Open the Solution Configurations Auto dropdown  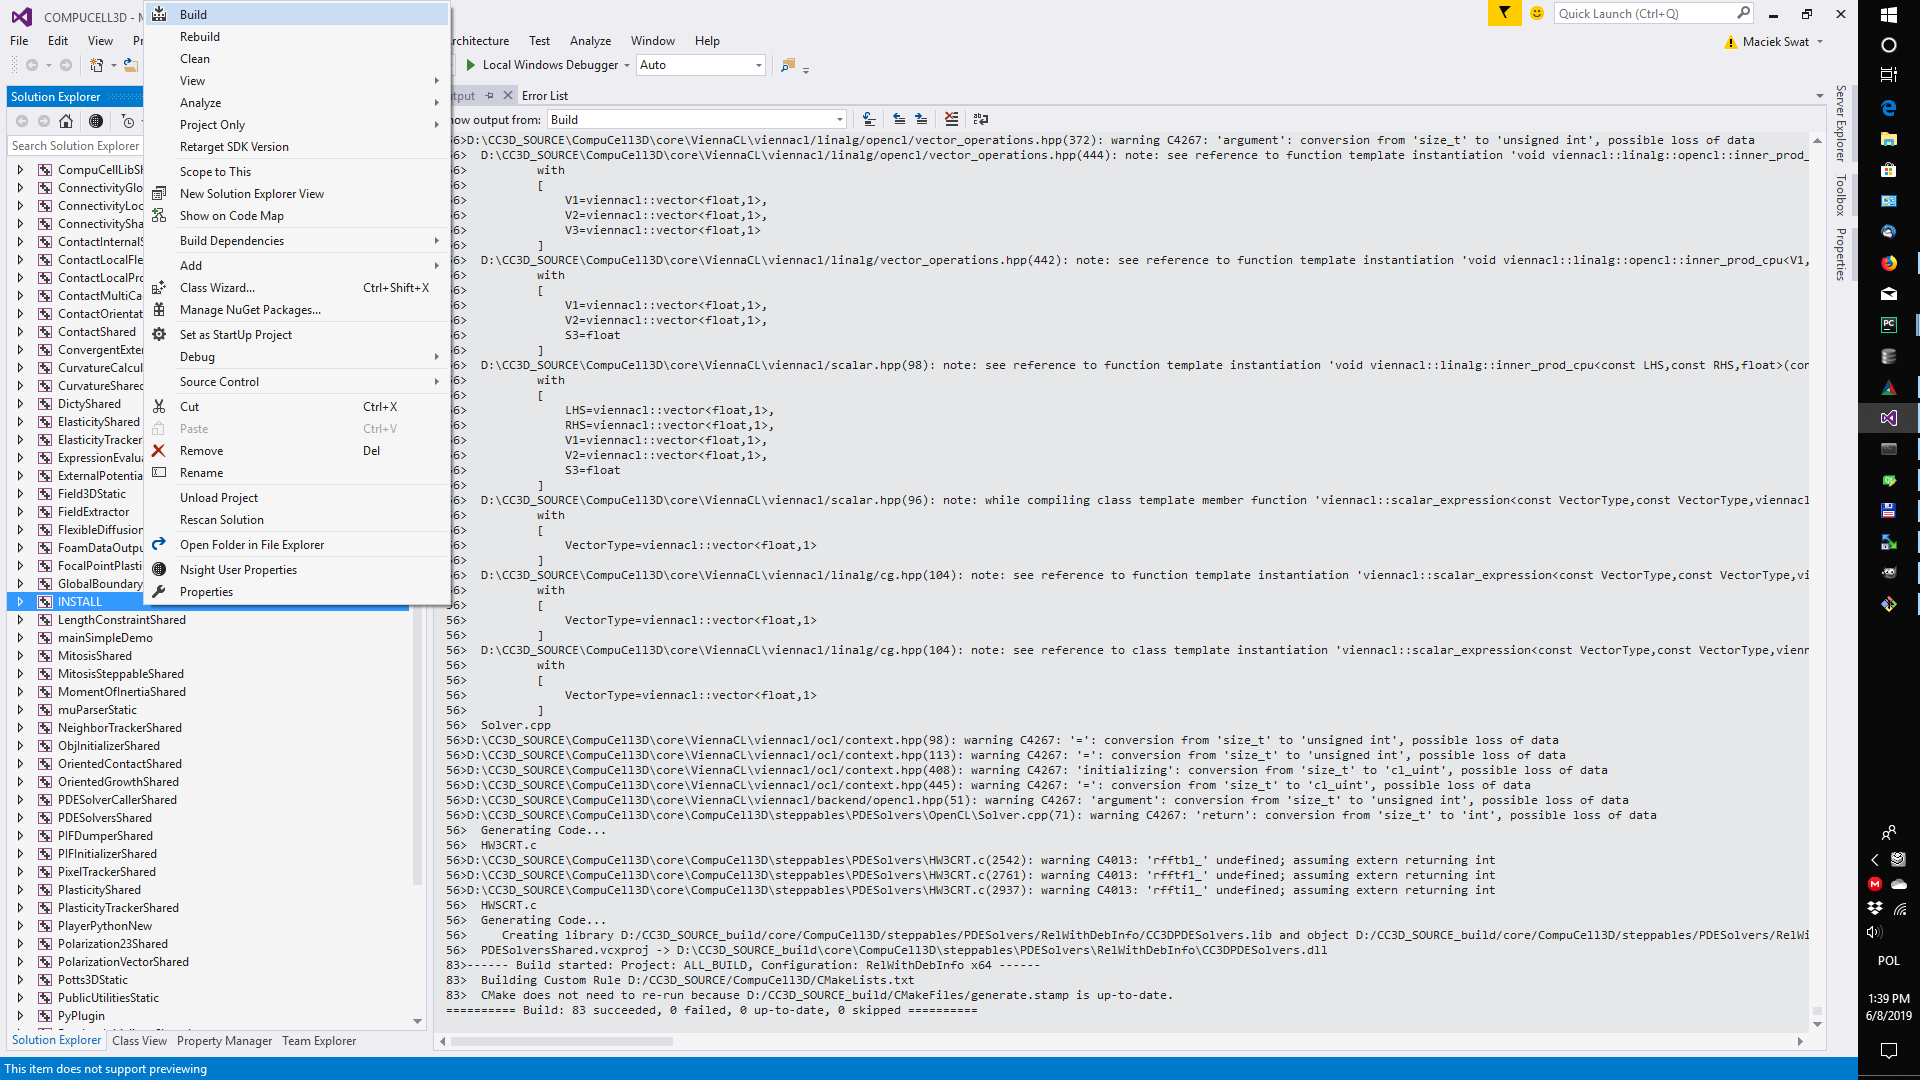click(758, 65)
